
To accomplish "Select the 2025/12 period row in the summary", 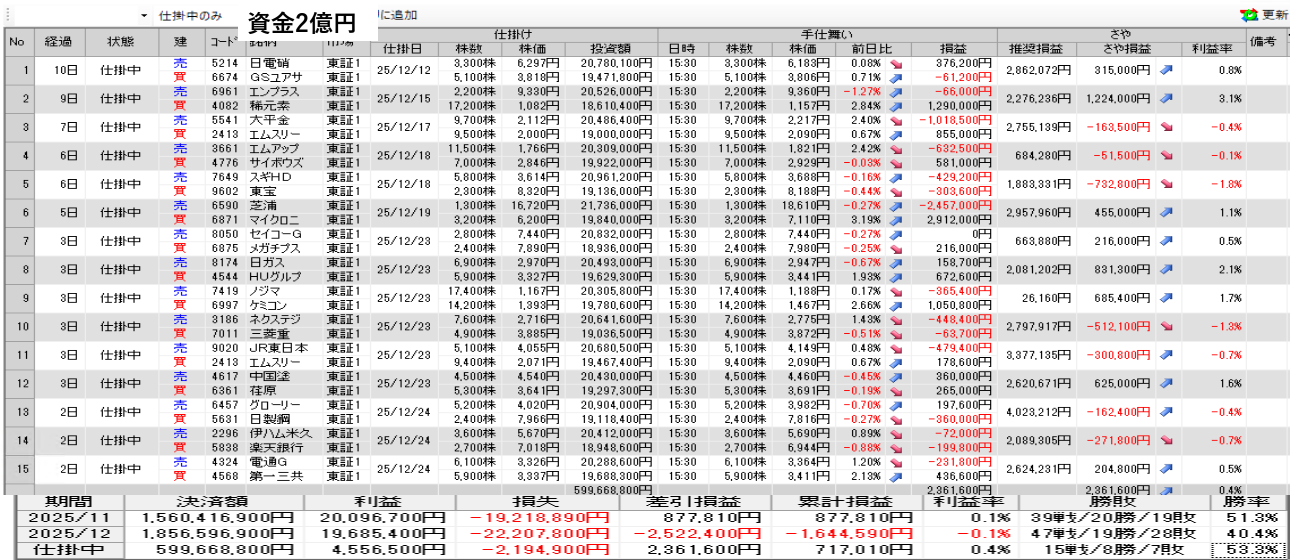I will click(x=62, y=533).
